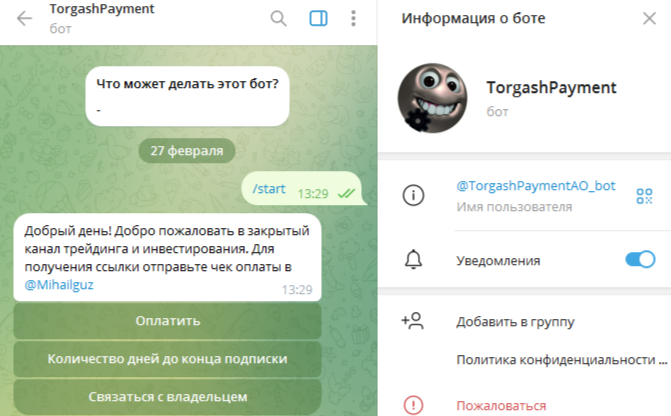This screenshot has height=416, width=671.
Task: Click the 'Информация о боте' panel title
Action: coord(473,18)
